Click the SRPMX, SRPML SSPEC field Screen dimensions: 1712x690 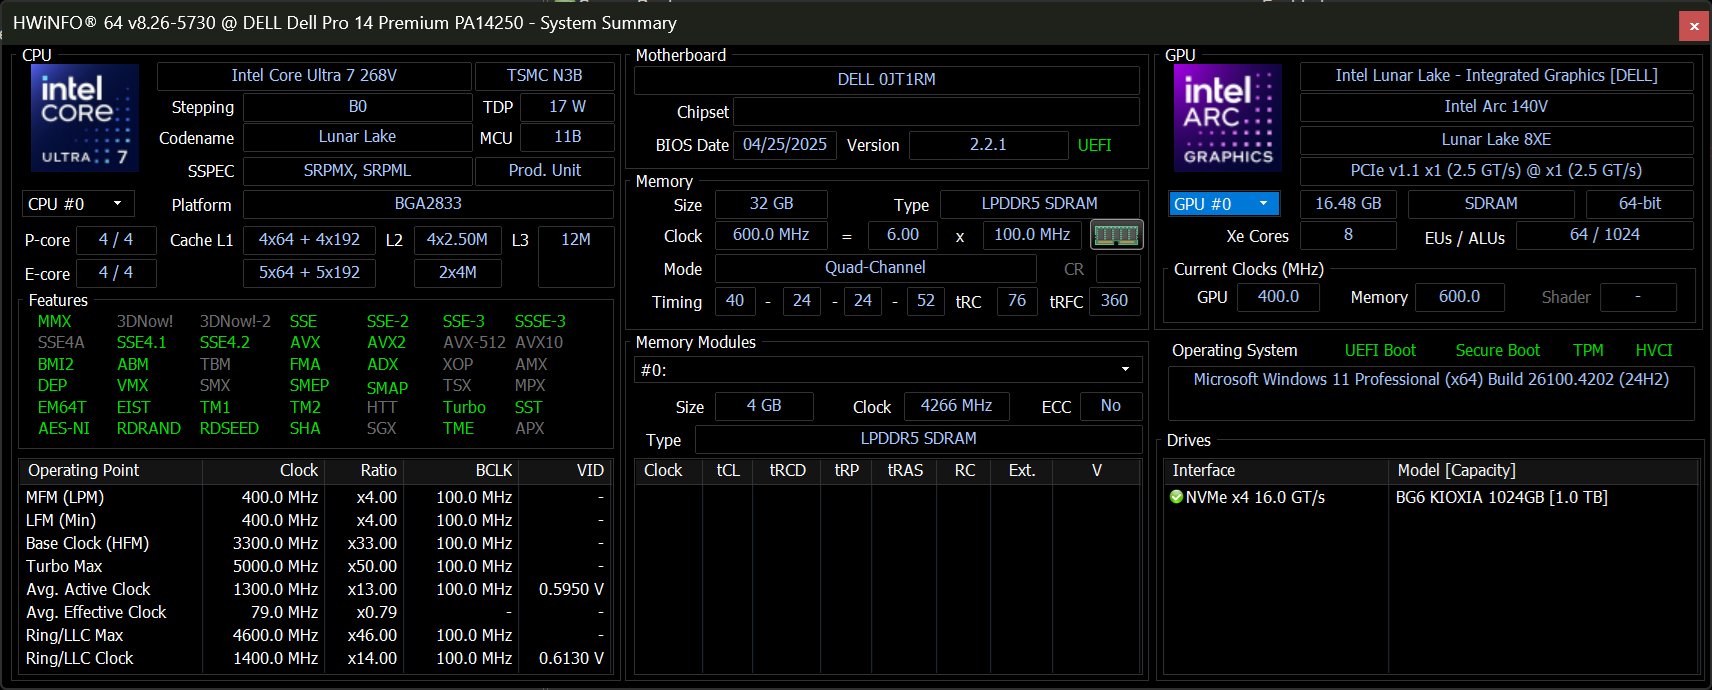point(357,171)
